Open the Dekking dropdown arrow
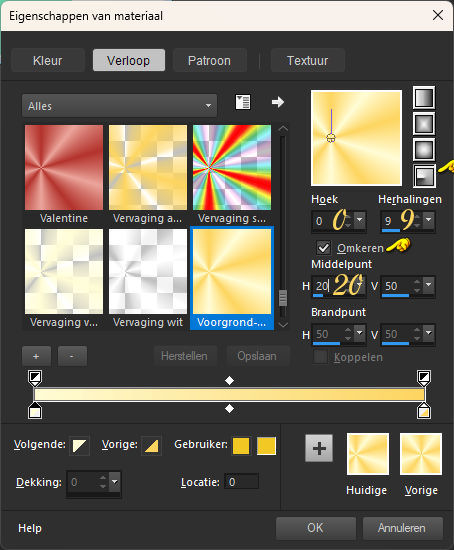 click(x=114, y=481)
